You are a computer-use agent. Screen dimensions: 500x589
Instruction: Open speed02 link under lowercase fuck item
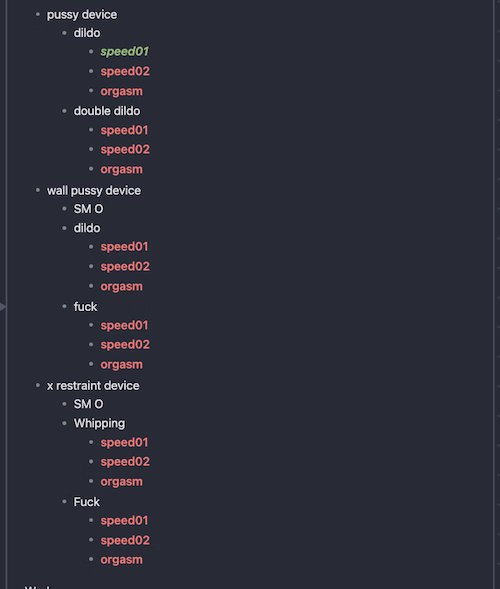tap(125, 344)
